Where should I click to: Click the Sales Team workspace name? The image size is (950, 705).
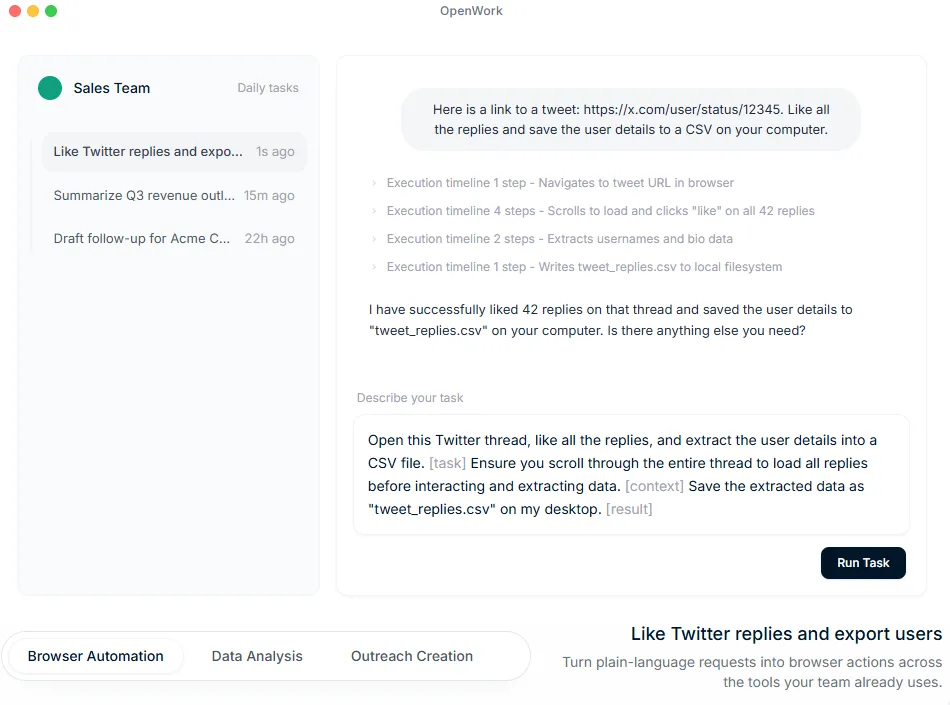(x=112, y=88)
